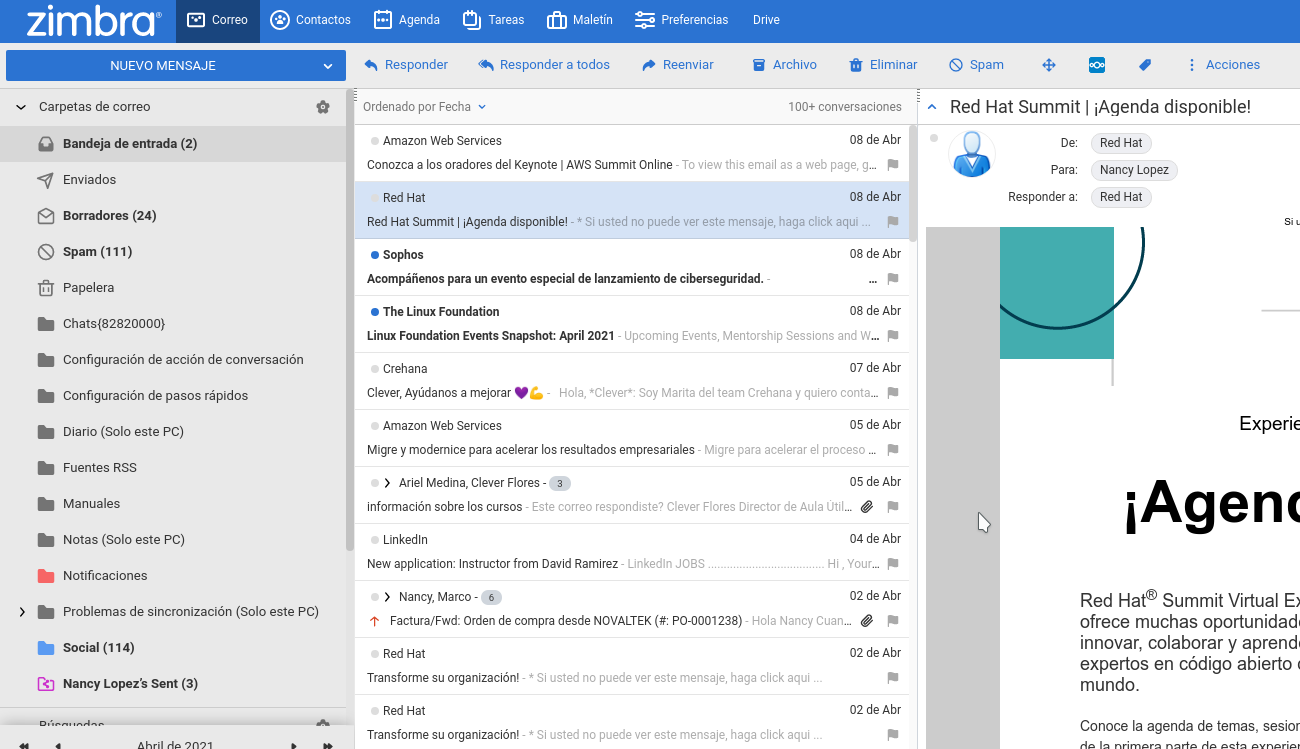Toggle the read dot in the reading pane header
The image size is (1300, 749).
click(934, 138)
